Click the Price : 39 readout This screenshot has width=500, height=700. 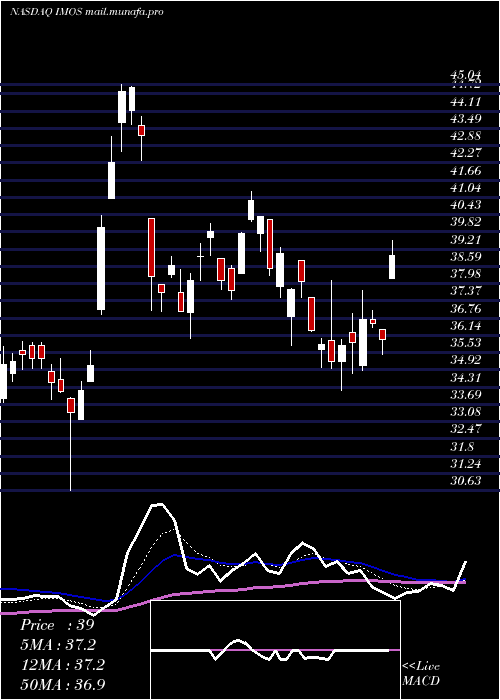coord(57,625)
